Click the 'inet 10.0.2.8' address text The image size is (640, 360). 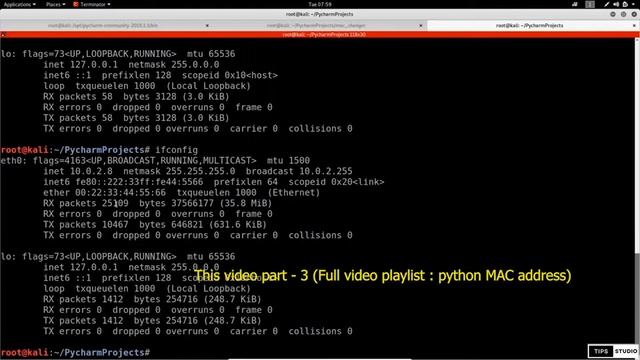pyautogui.click(x=78, y=171)
